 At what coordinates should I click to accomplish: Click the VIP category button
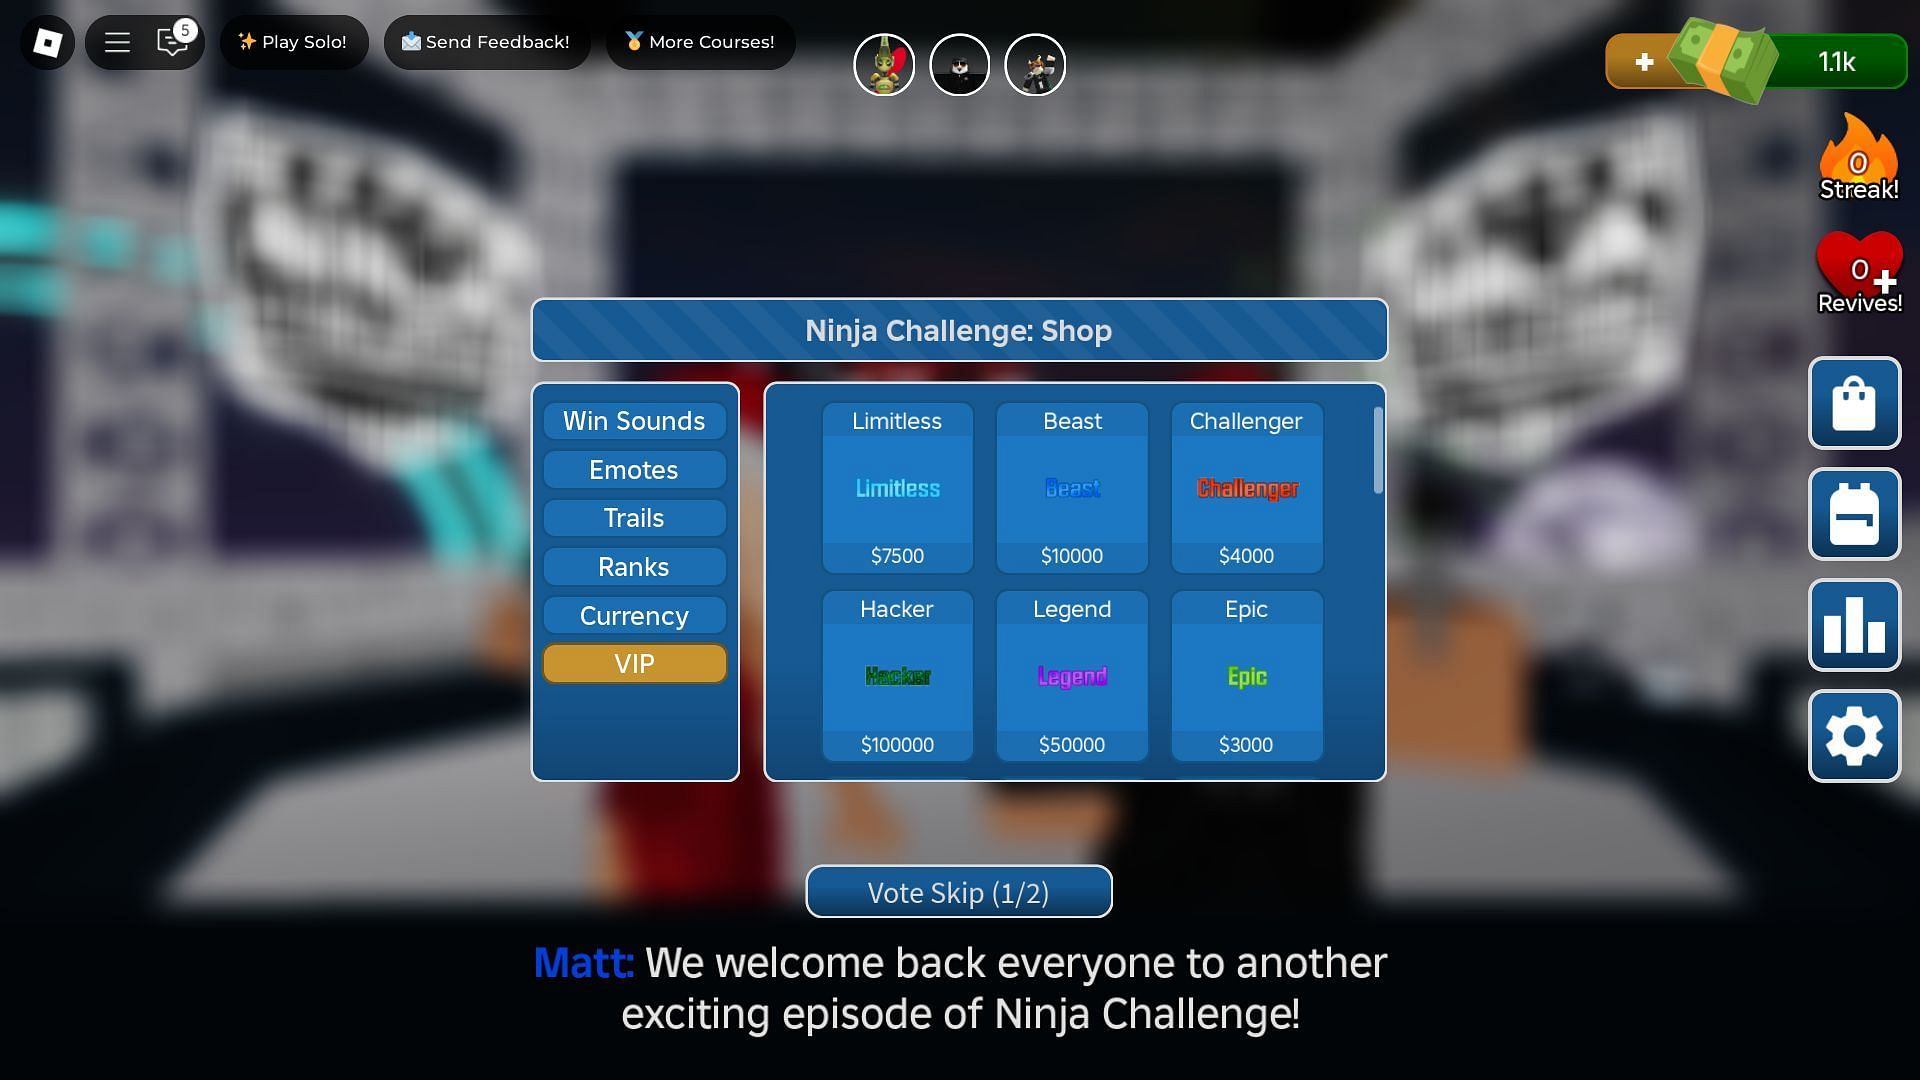(x=633, y=663)
